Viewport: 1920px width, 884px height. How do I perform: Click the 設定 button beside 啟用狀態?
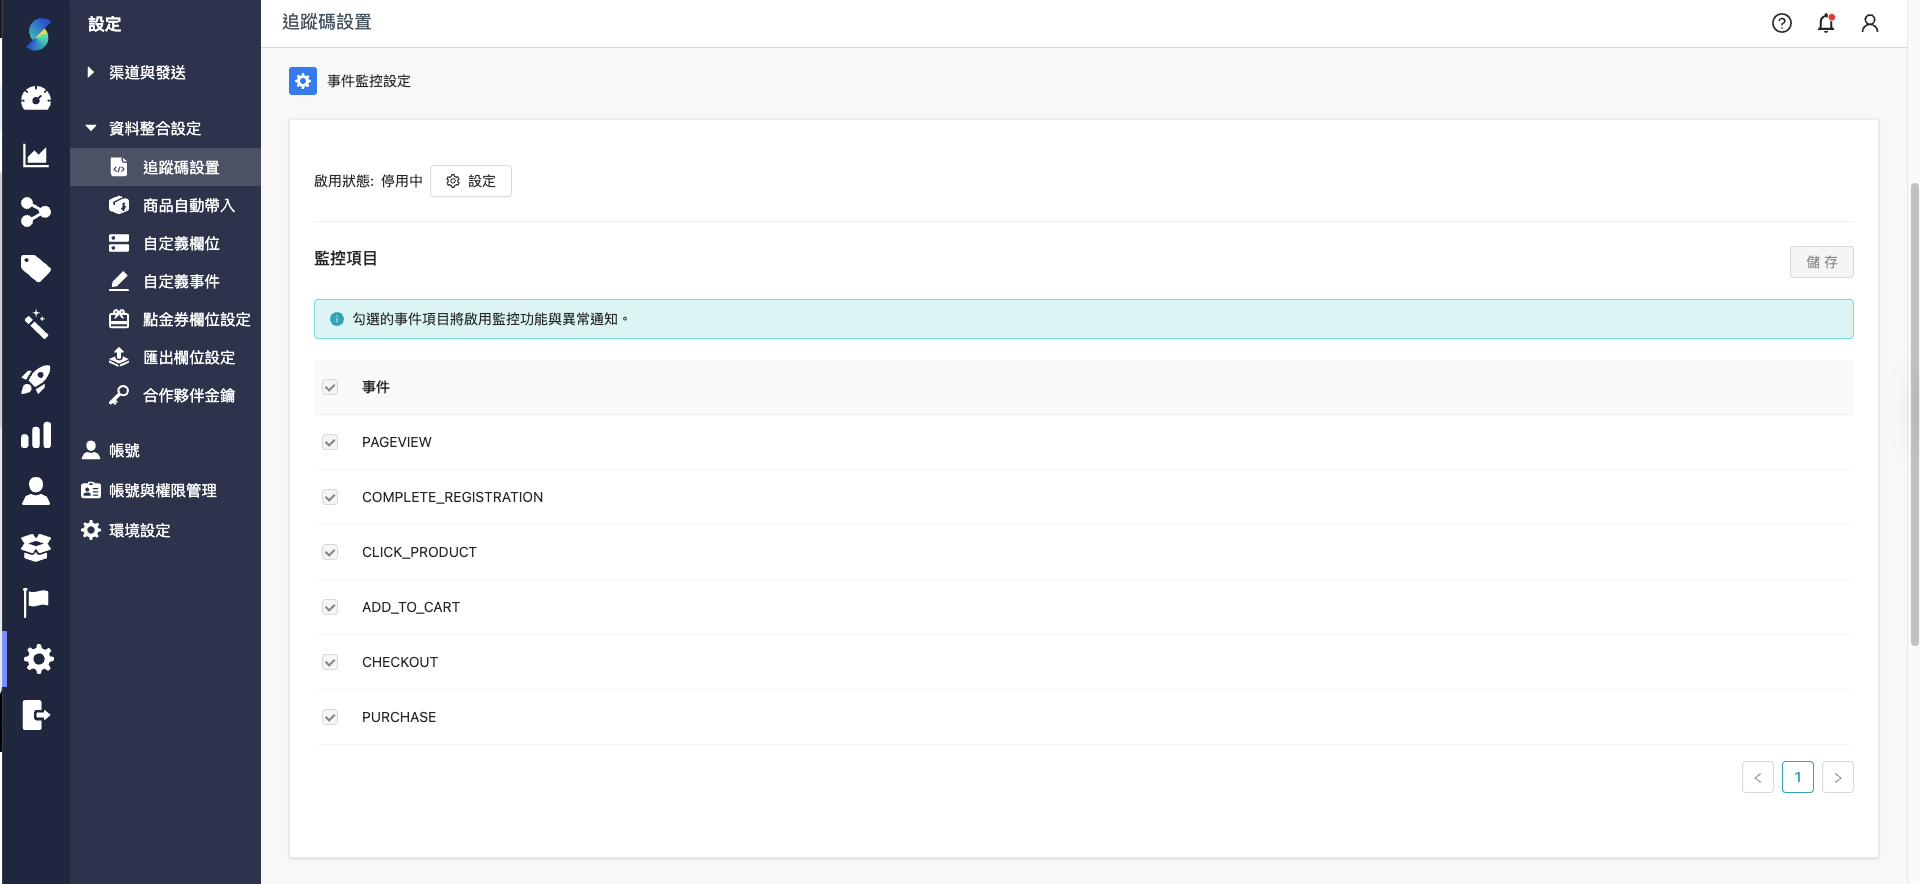tap(471, 181)
